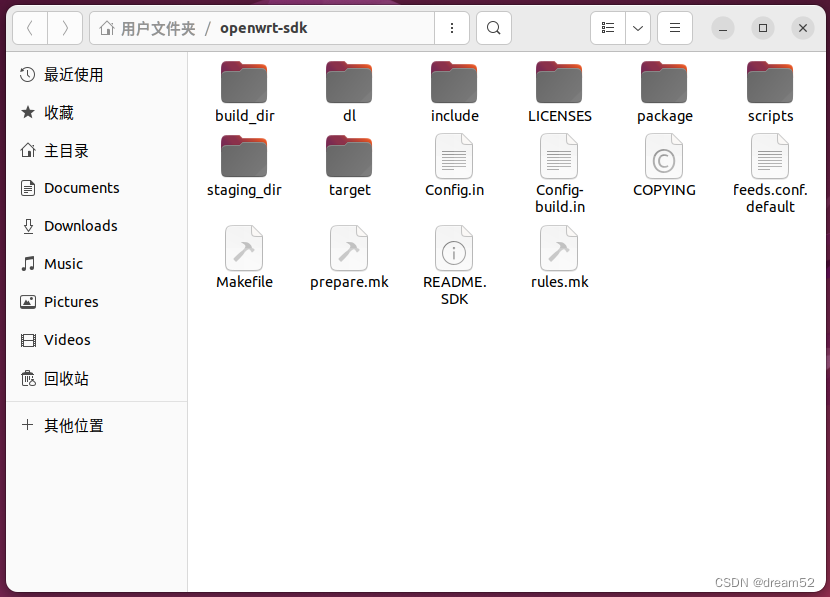Select the scripts folder icon
Screen dimensions: 830x597
coord(770,82)
